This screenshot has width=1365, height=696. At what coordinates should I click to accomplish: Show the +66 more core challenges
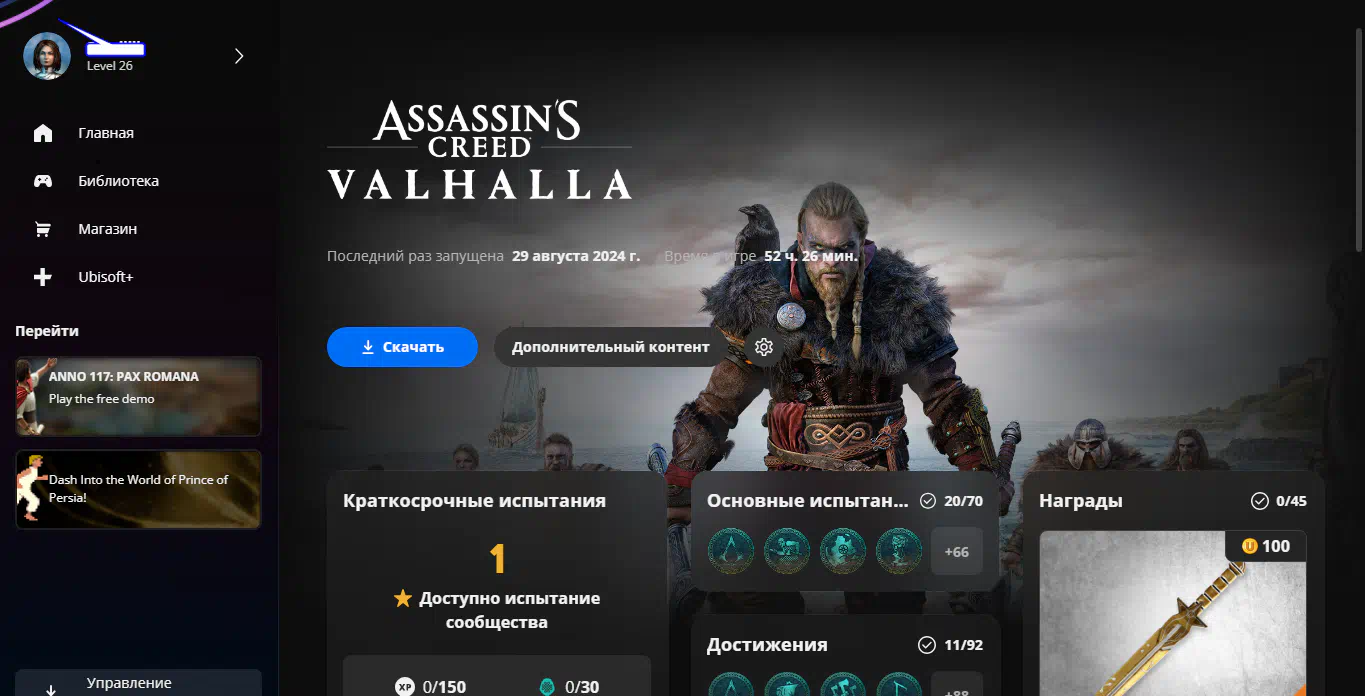[957, 551]
